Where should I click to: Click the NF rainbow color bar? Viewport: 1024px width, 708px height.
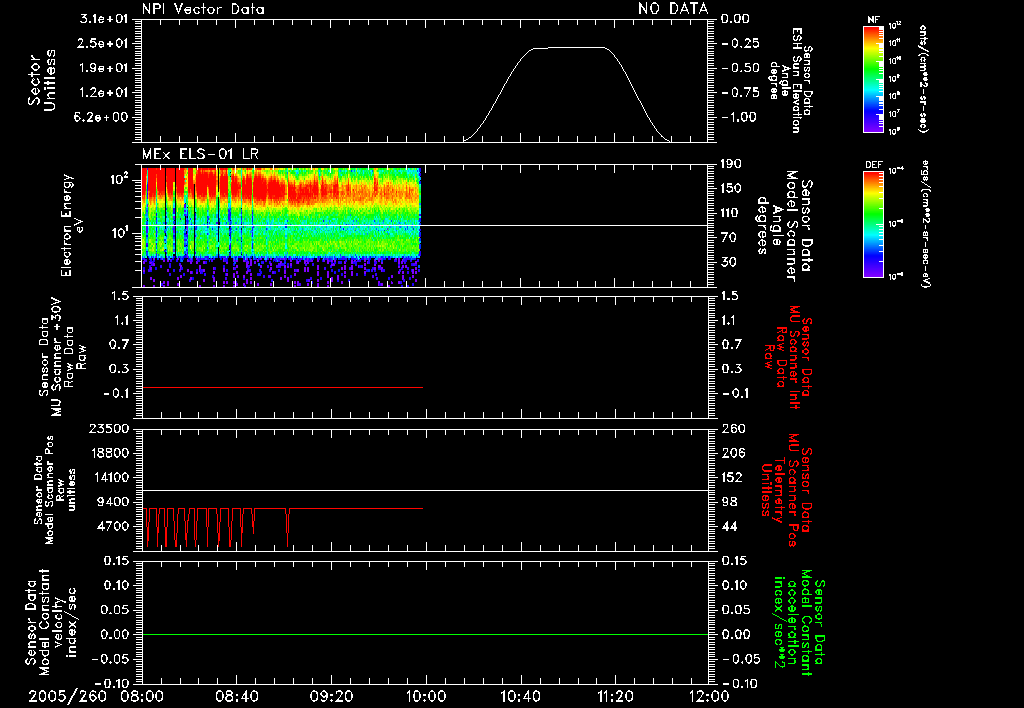pos(874,78)
